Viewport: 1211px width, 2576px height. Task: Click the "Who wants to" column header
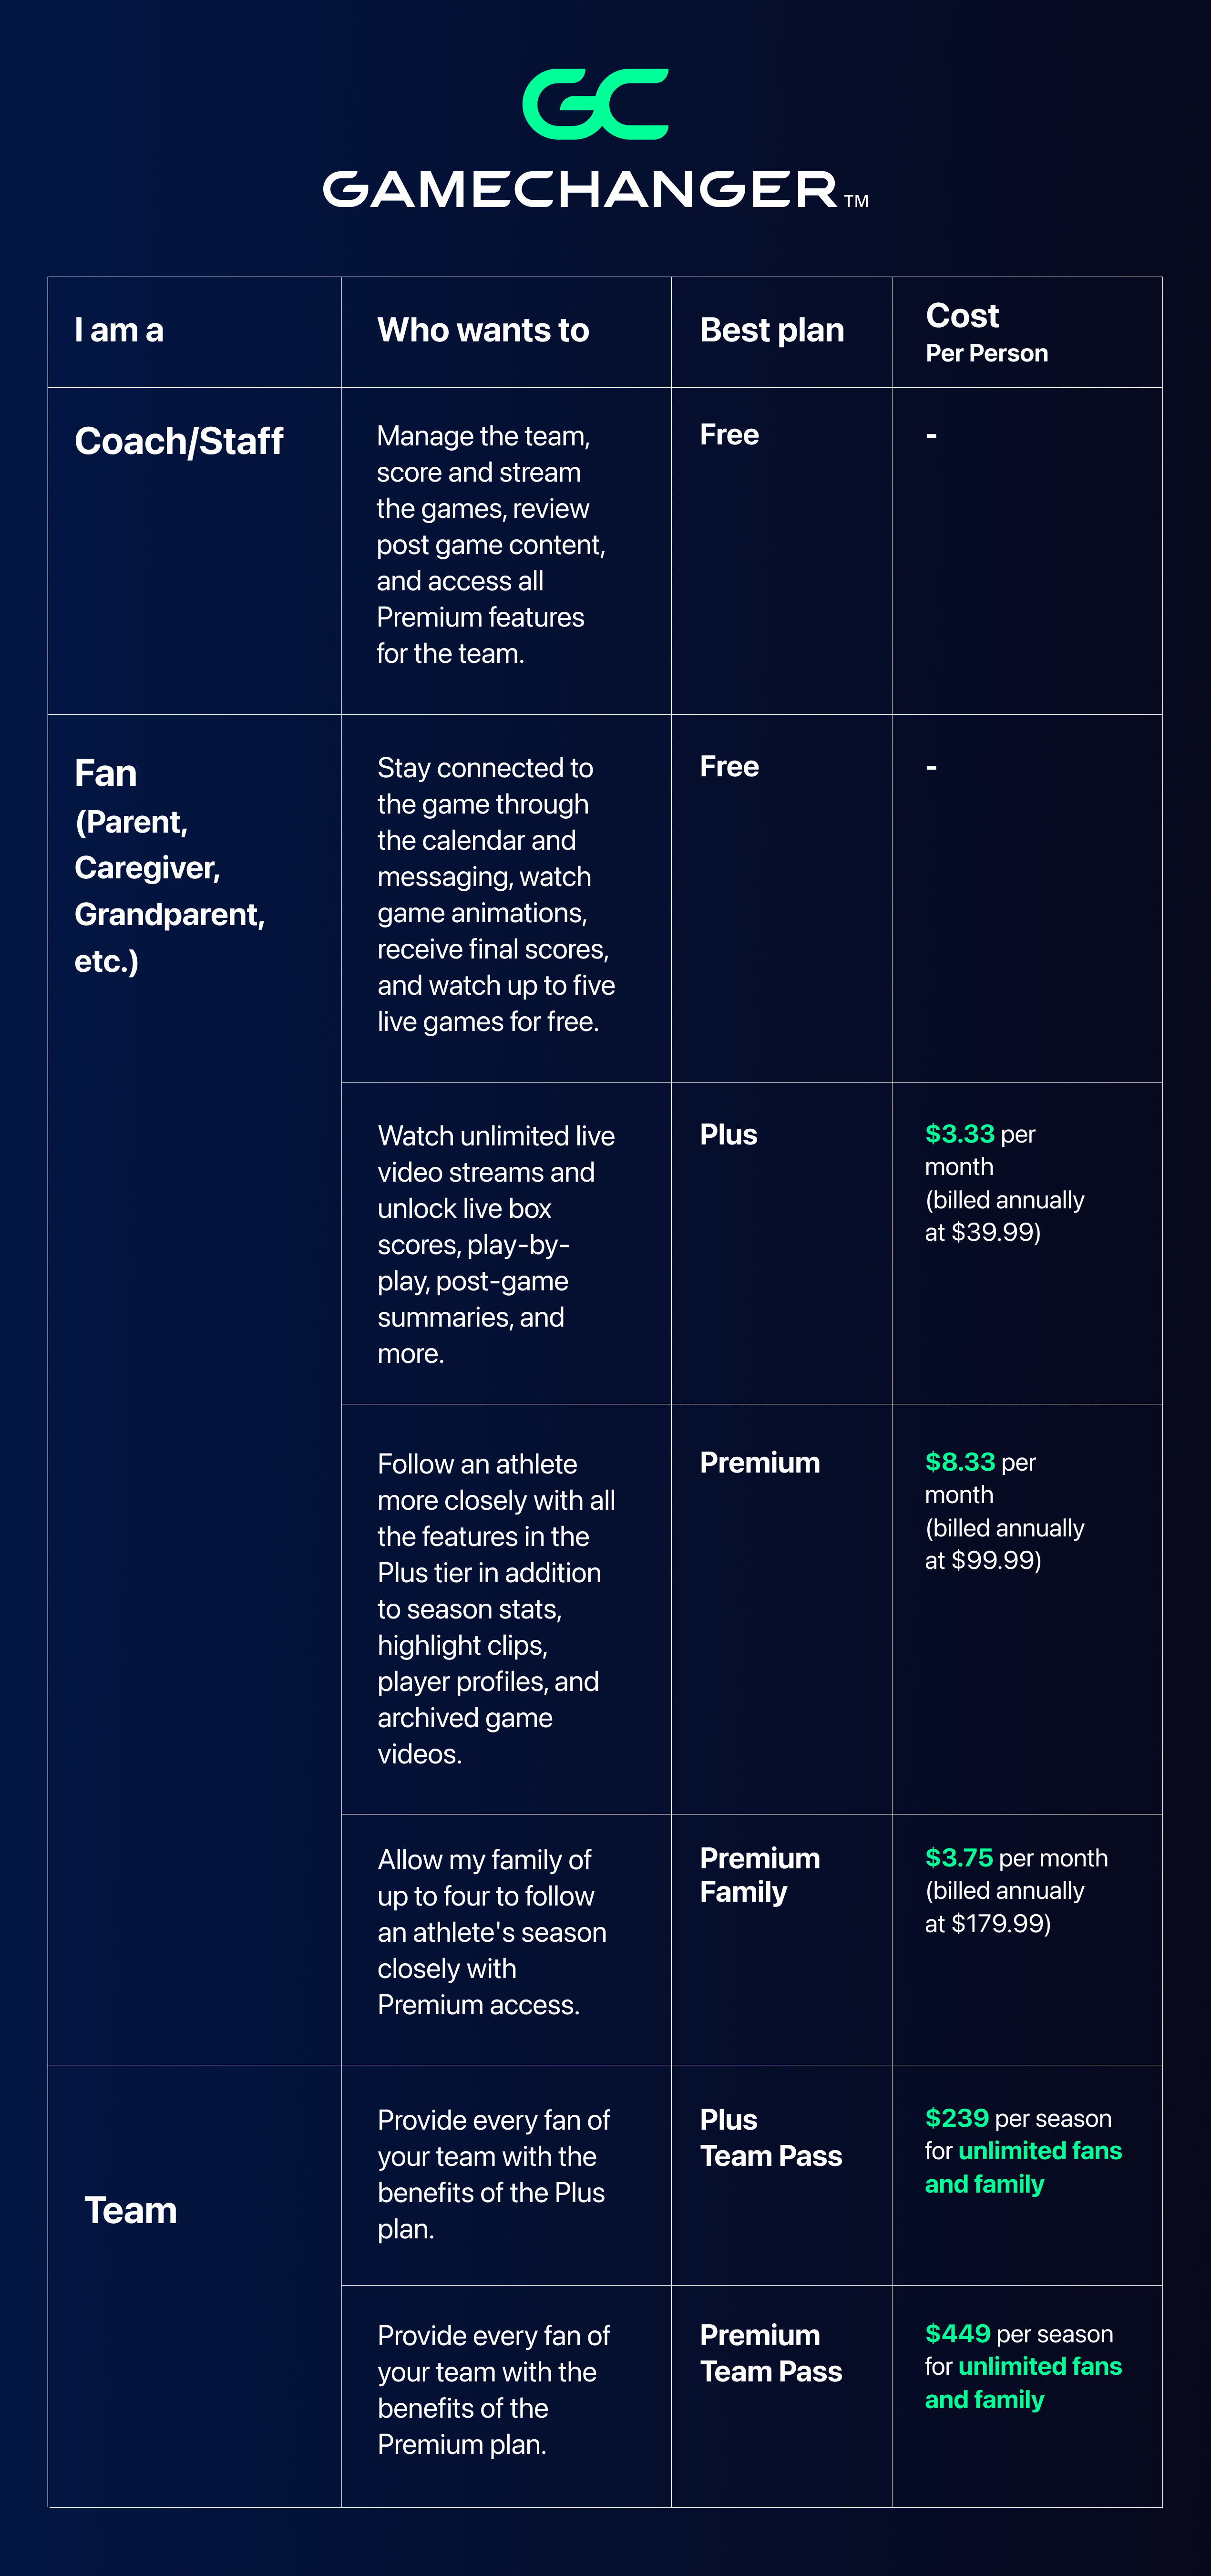click(483, 331)
